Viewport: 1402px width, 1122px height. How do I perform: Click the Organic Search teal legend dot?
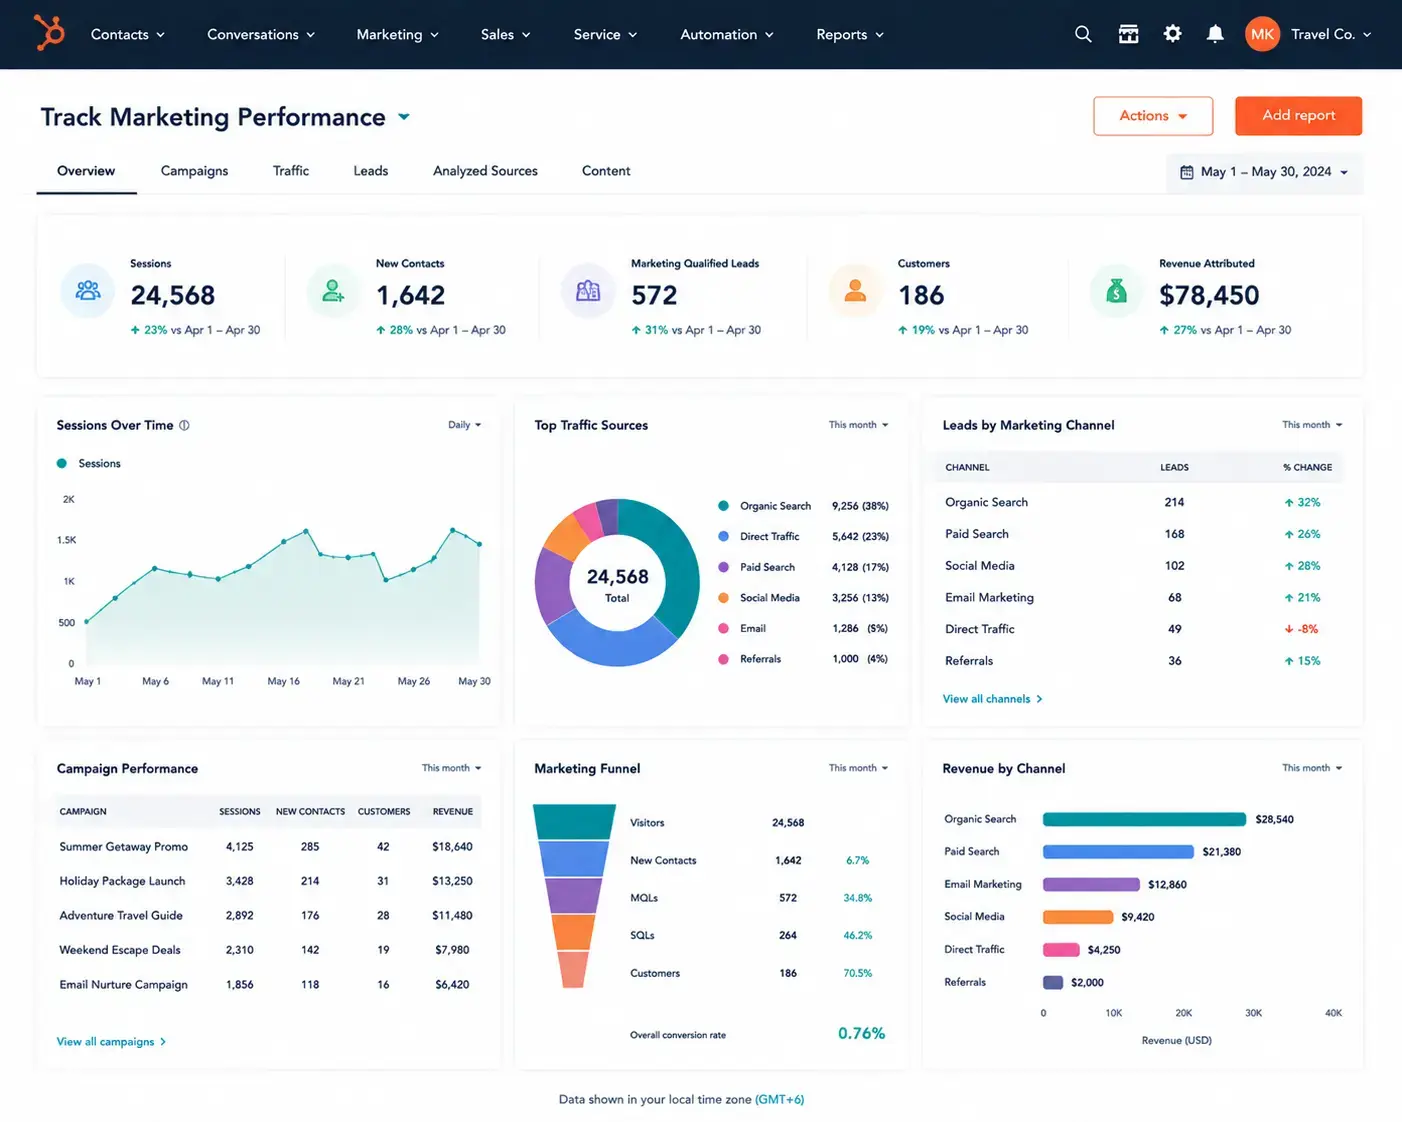coord(723,506)
